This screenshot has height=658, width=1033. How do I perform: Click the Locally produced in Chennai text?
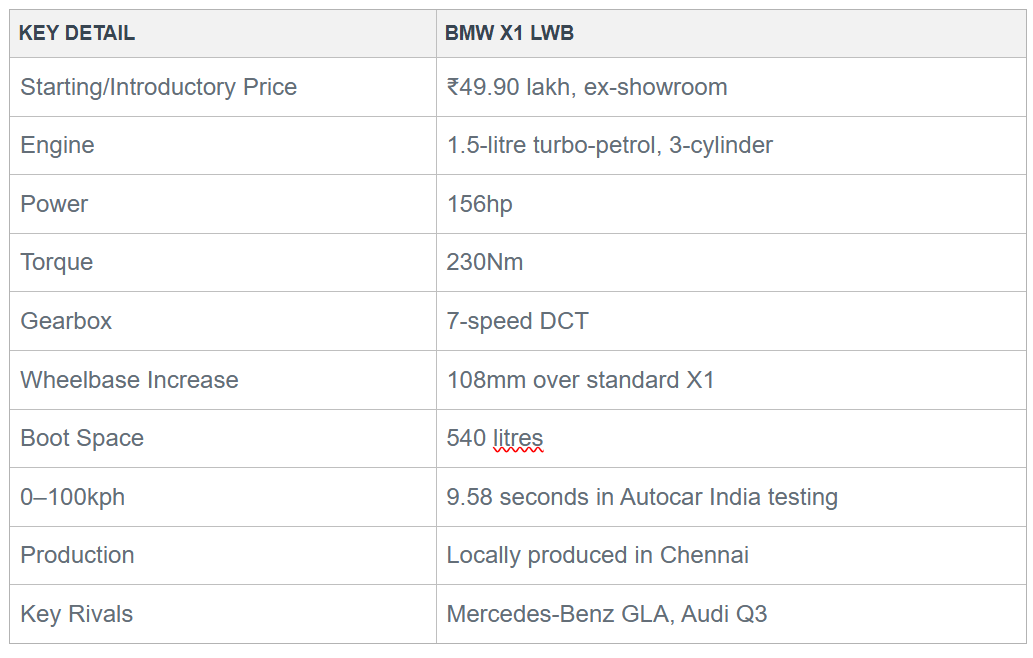(x=598, y=555)
